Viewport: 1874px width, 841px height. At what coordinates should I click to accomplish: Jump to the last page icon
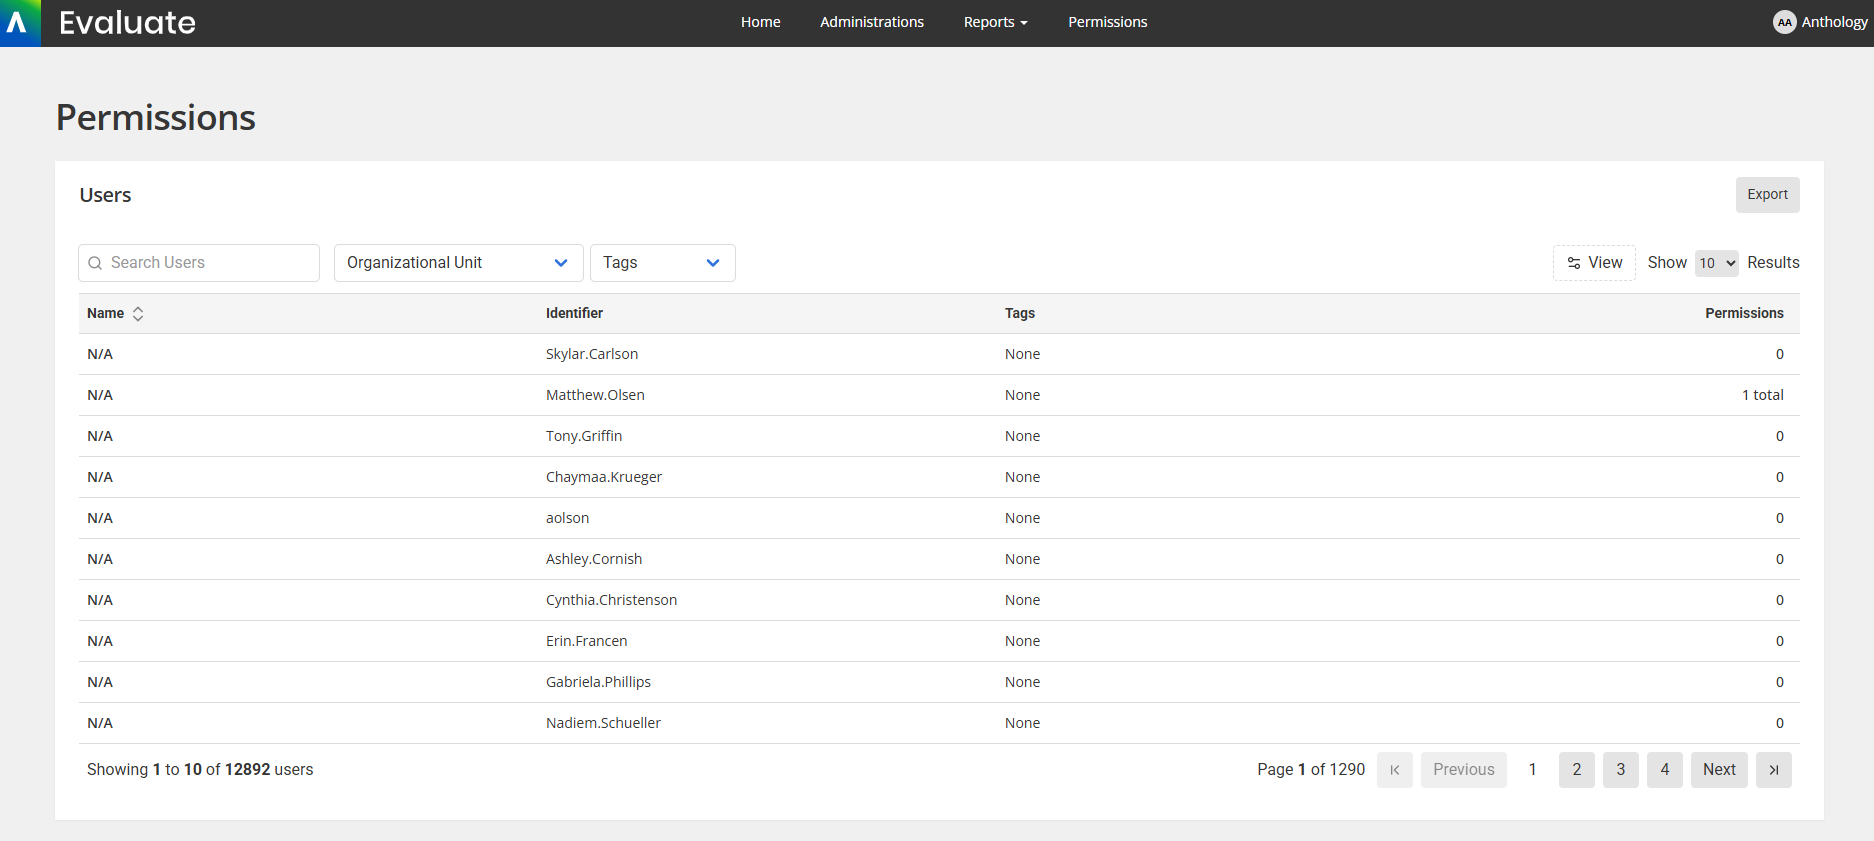(x=1773, y=770)
